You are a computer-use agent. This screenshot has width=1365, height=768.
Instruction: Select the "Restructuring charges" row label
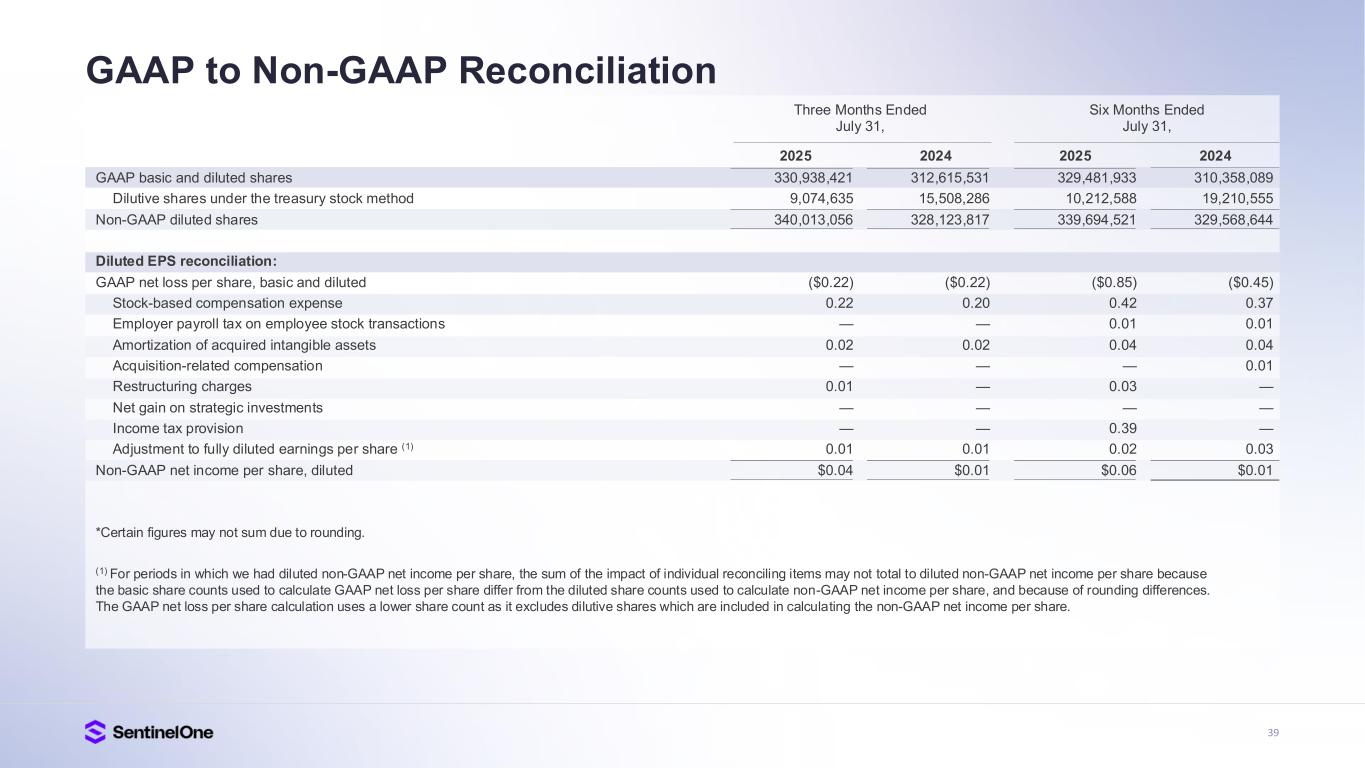coord(182,387)
